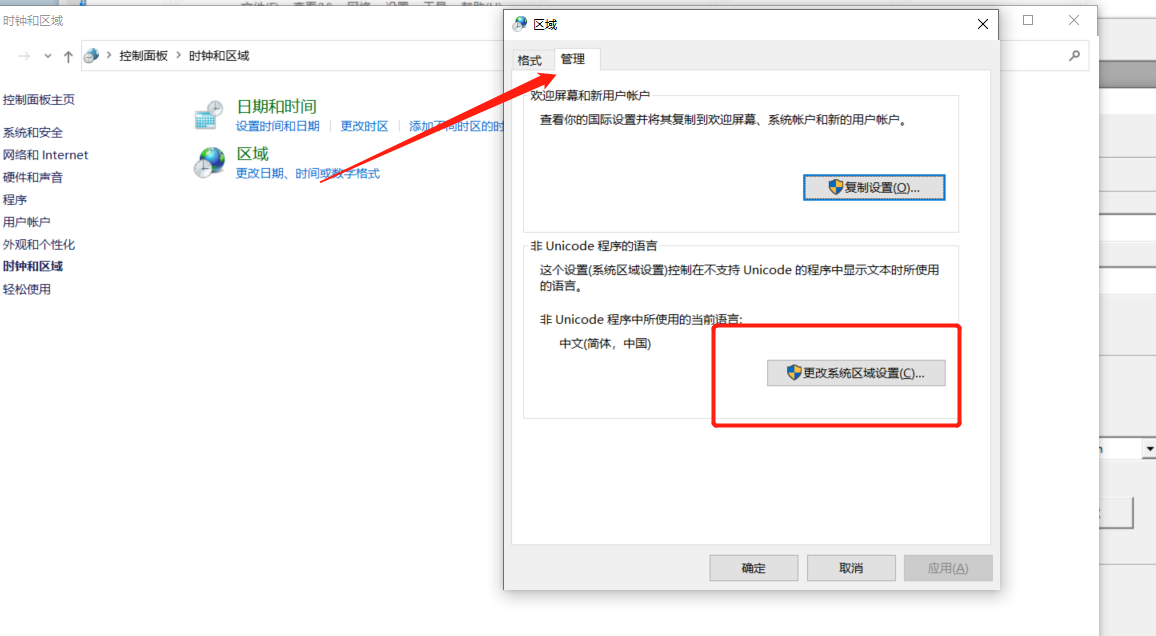The width and height of the screenshot is (1156, 636).
Task: Click the up arrow beside the address bar
Action: [x=68, y=56]
